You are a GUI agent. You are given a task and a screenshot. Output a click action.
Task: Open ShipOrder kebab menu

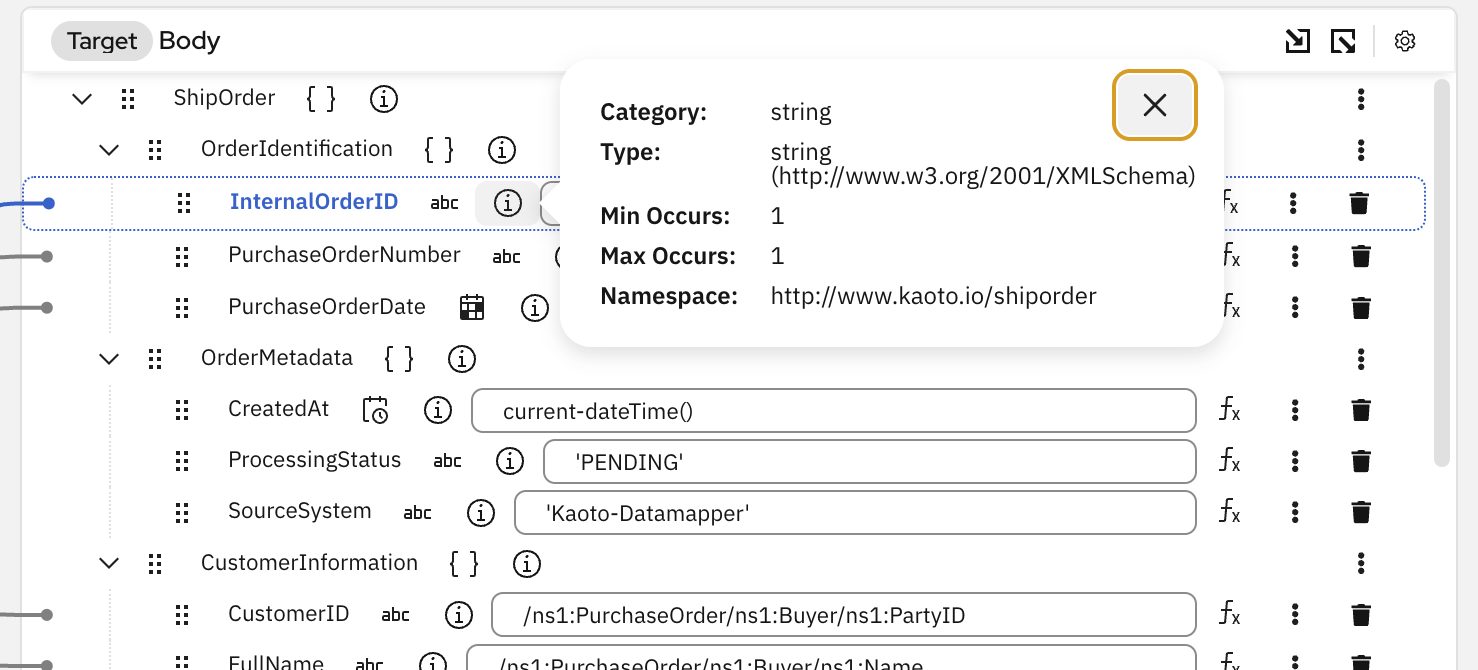click(1361, 98)
